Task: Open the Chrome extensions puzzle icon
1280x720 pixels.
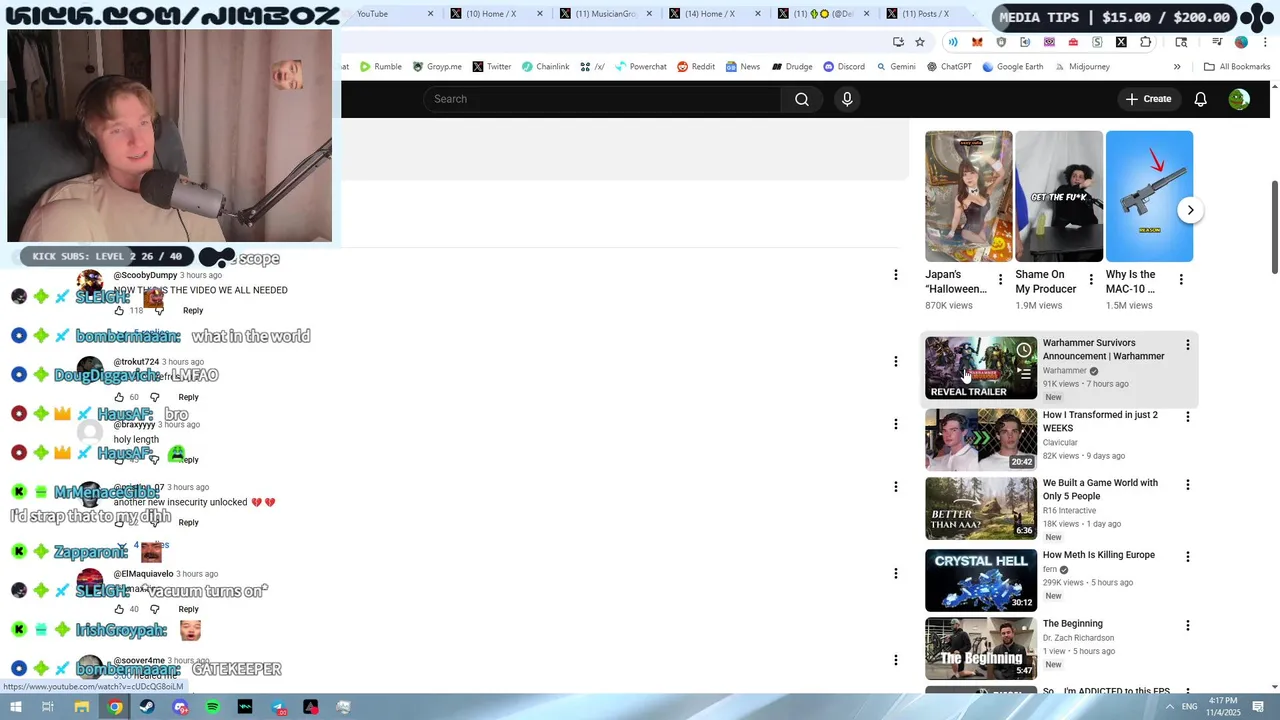Action: 1146,42
